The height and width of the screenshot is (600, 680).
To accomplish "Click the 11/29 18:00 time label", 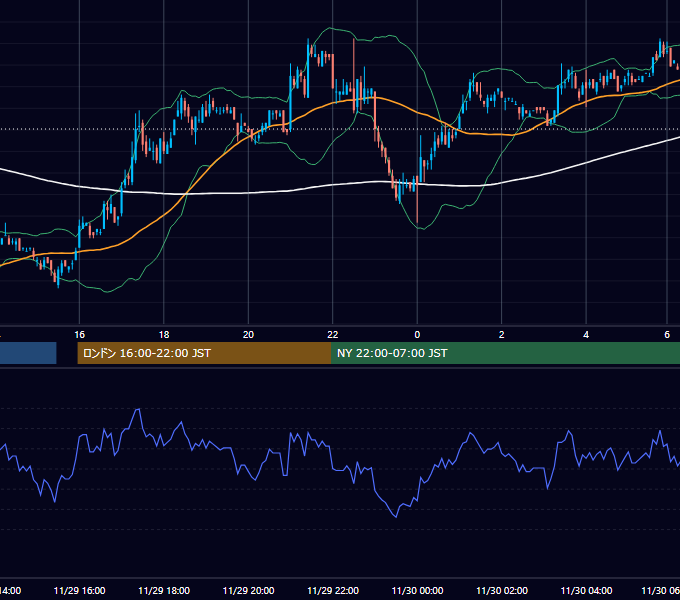I will 164,590.
